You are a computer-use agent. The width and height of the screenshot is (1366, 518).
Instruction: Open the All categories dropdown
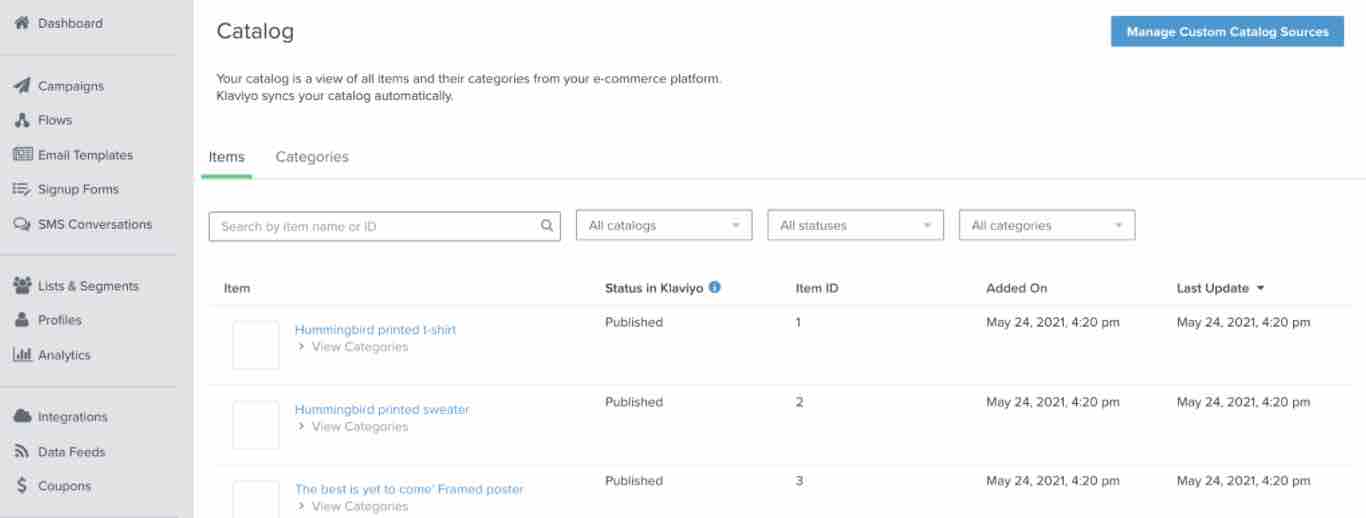[1047, 226]
